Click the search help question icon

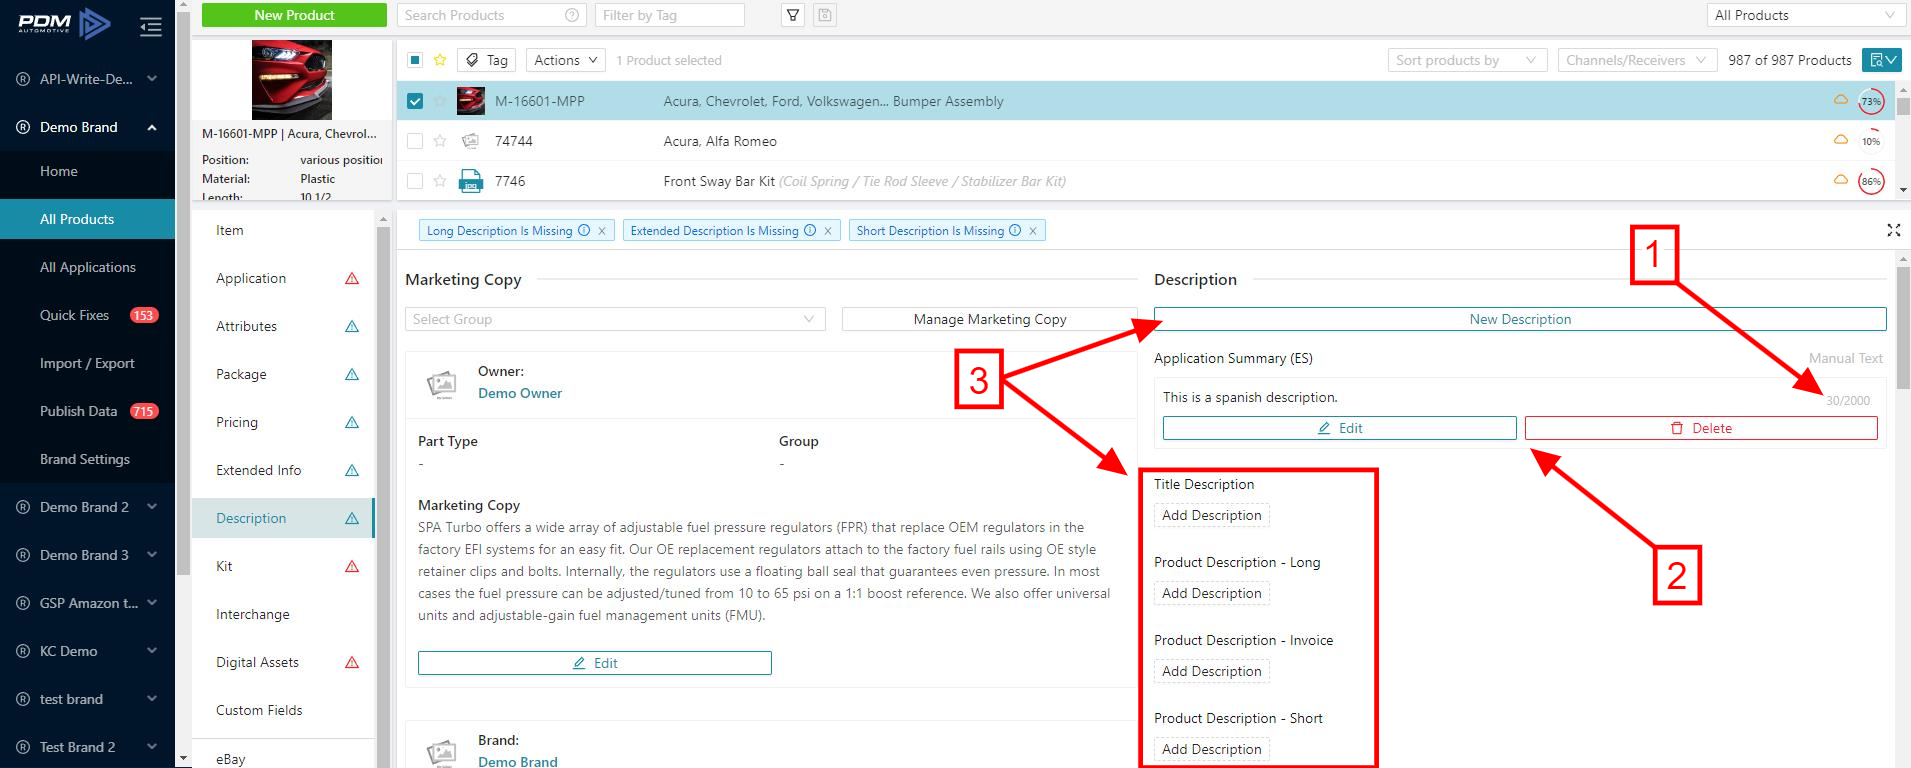[x=572, y=15]
